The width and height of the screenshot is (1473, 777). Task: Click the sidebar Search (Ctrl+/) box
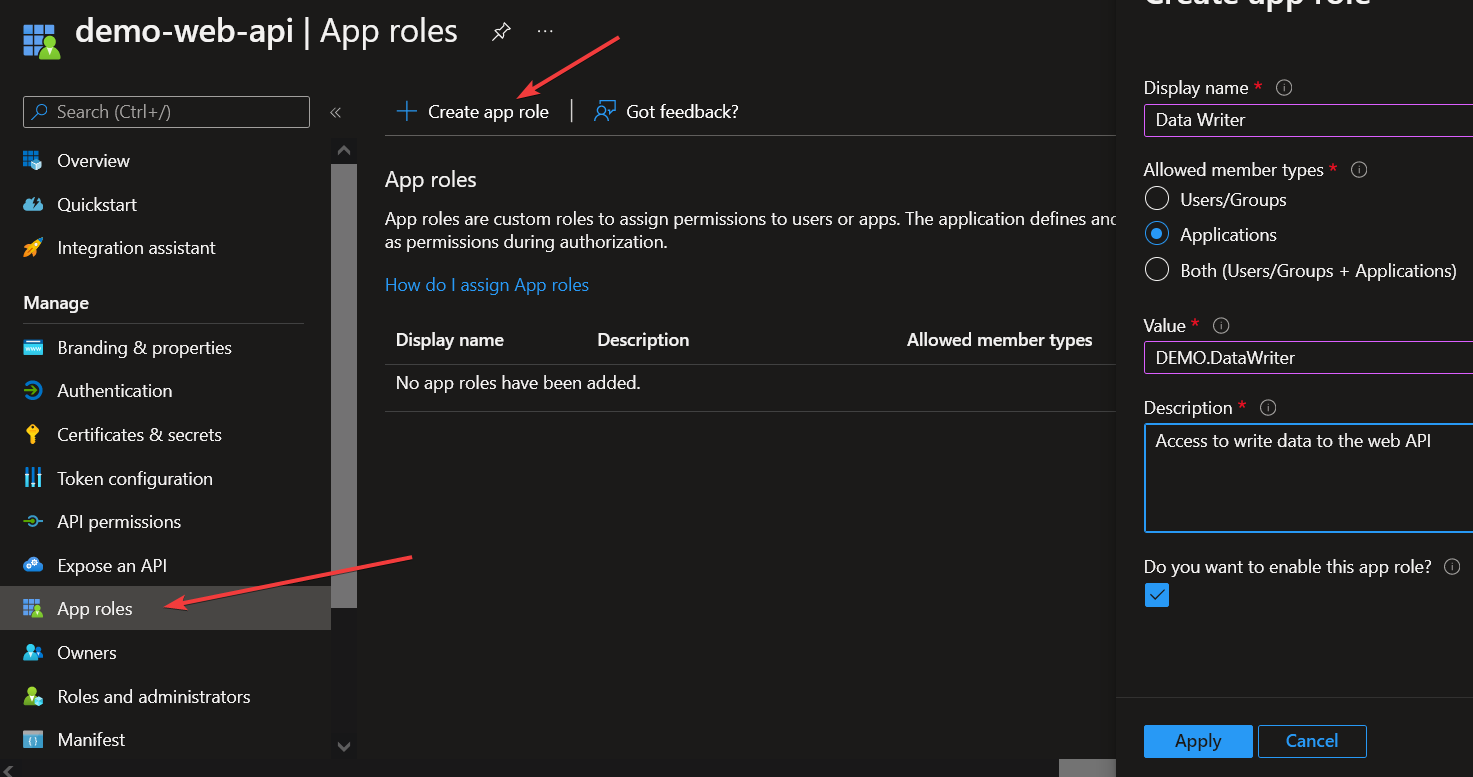pyautogui.click(x=166, y=112)
